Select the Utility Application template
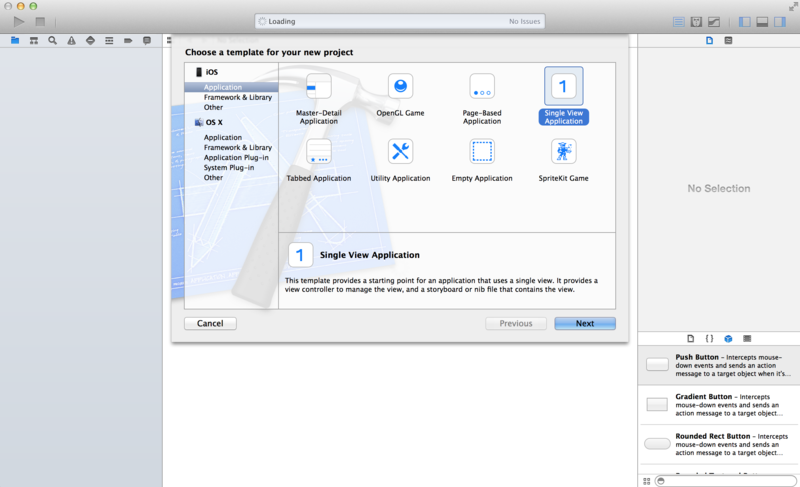 pyautogui.click(x=401, y=161)
